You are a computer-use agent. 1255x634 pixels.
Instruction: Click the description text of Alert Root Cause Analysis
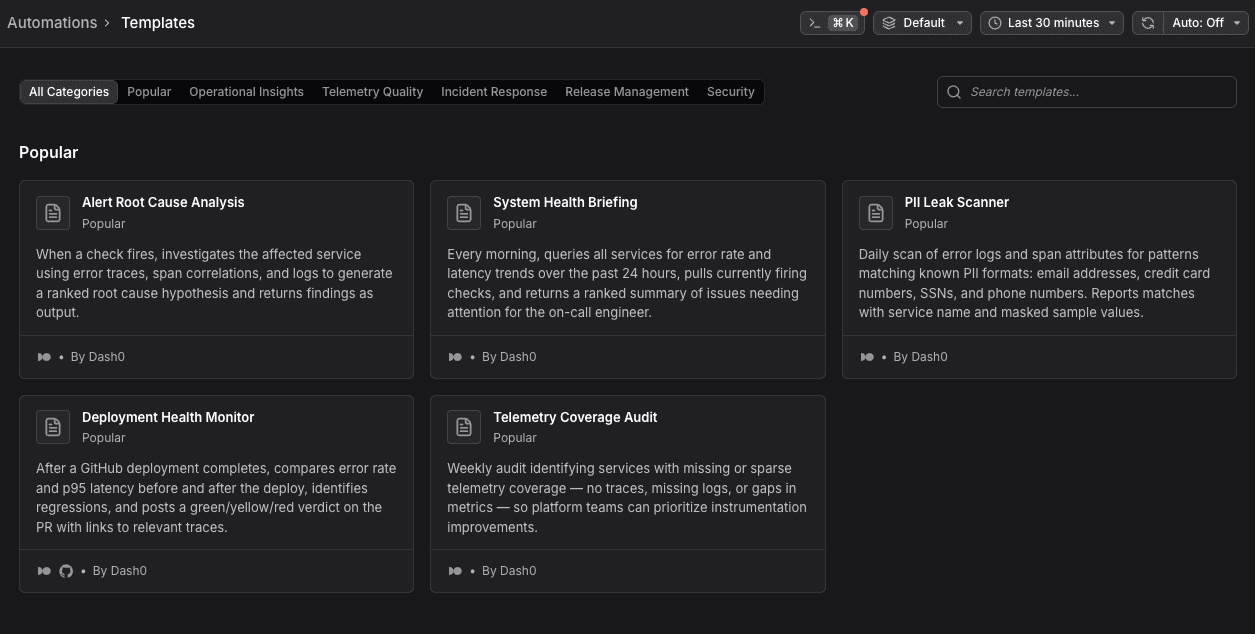215,283
